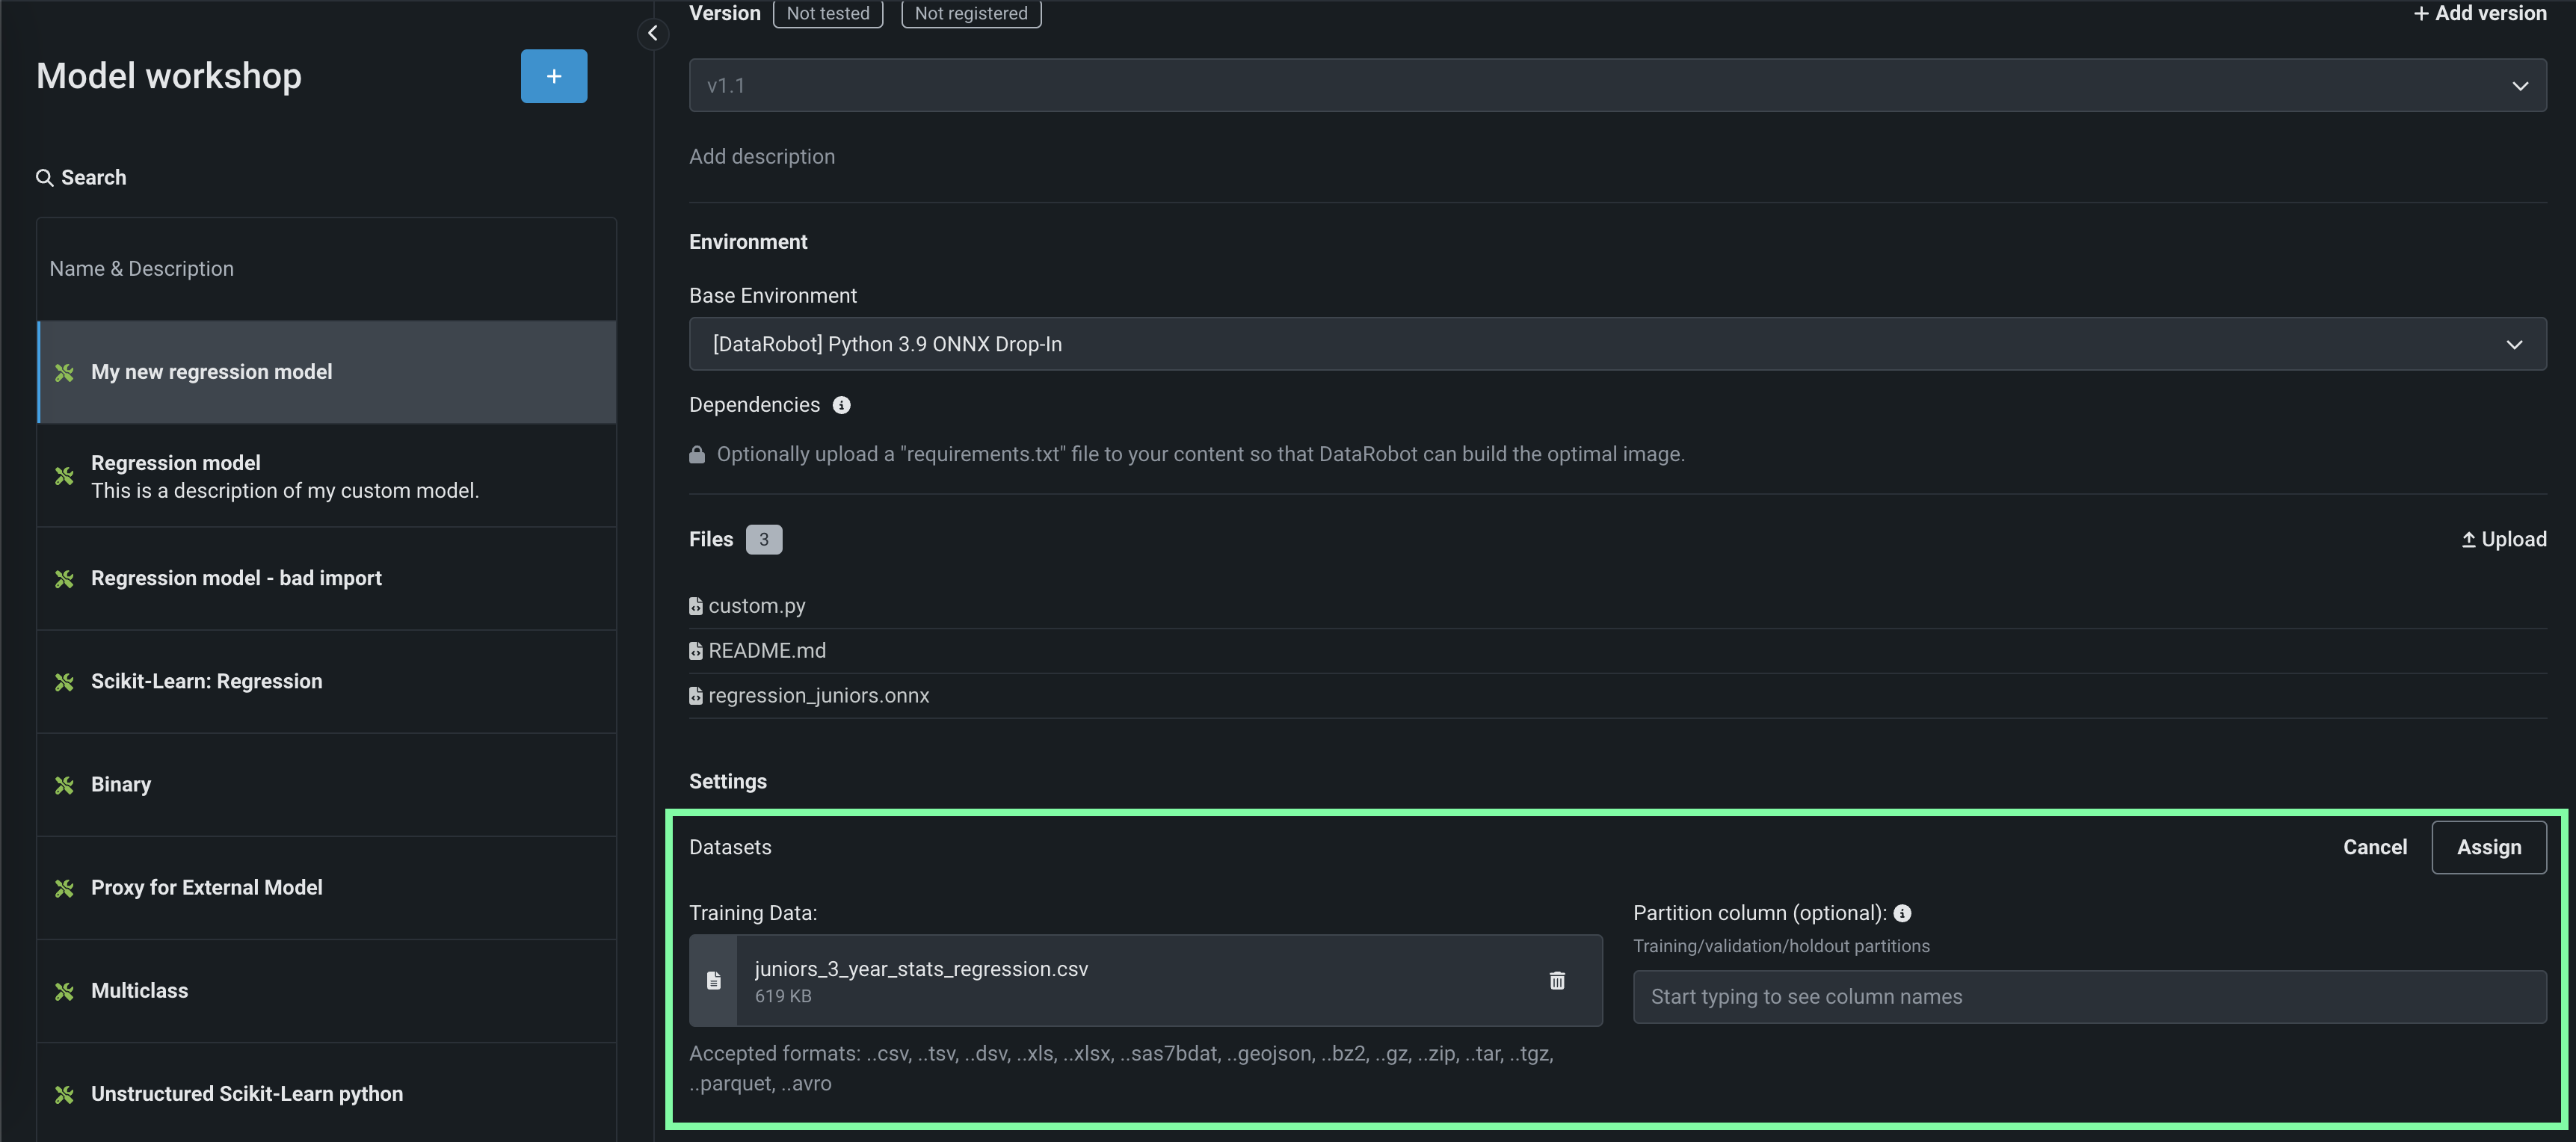Click the search magnifier icon
The height and width of the screenshot is (1142, 2576).
click(x=44, y=178)
